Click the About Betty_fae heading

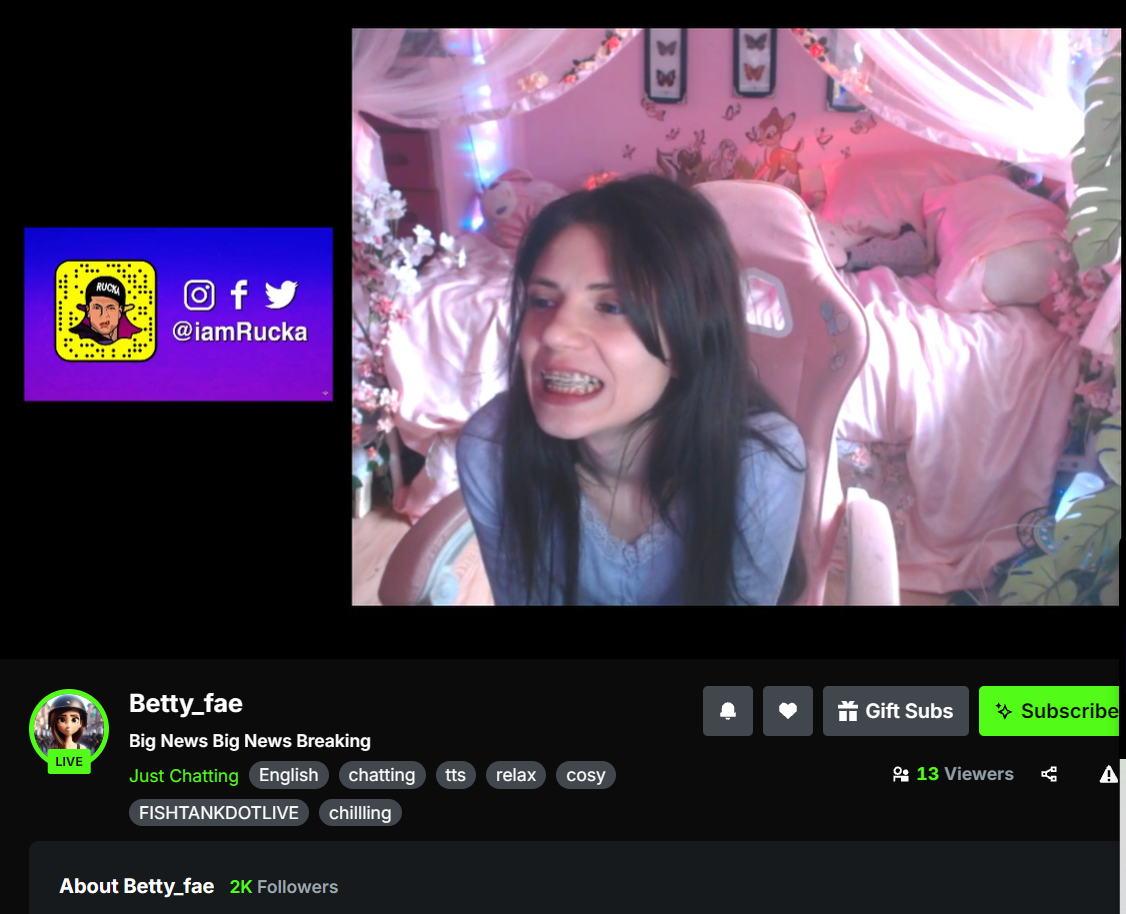(x=136, y=887)
